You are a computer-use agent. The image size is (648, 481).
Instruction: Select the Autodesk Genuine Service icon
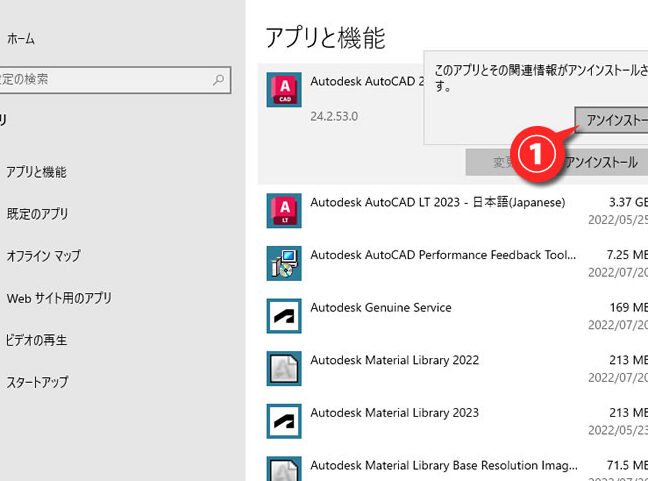coord(285,316)
